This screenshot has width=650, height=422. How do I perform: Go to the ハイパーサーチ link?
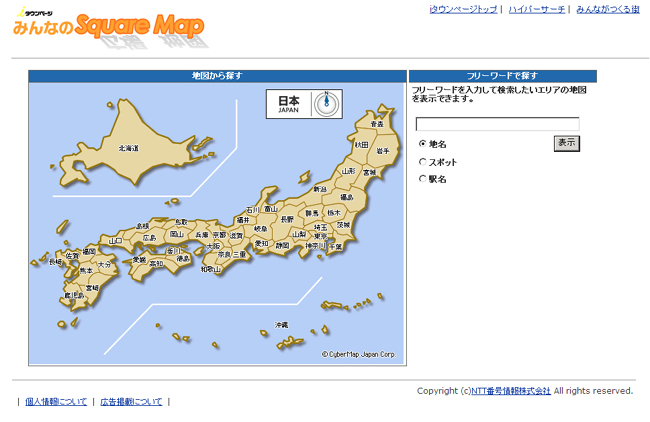536,9
